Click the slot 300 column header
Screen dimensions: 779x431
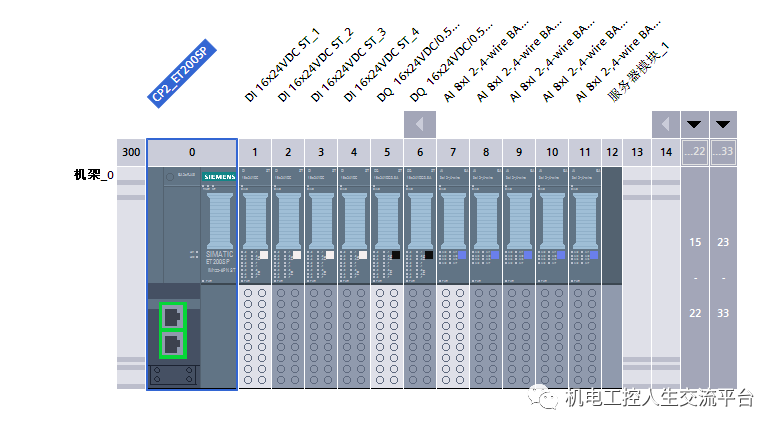pos(131,152)
